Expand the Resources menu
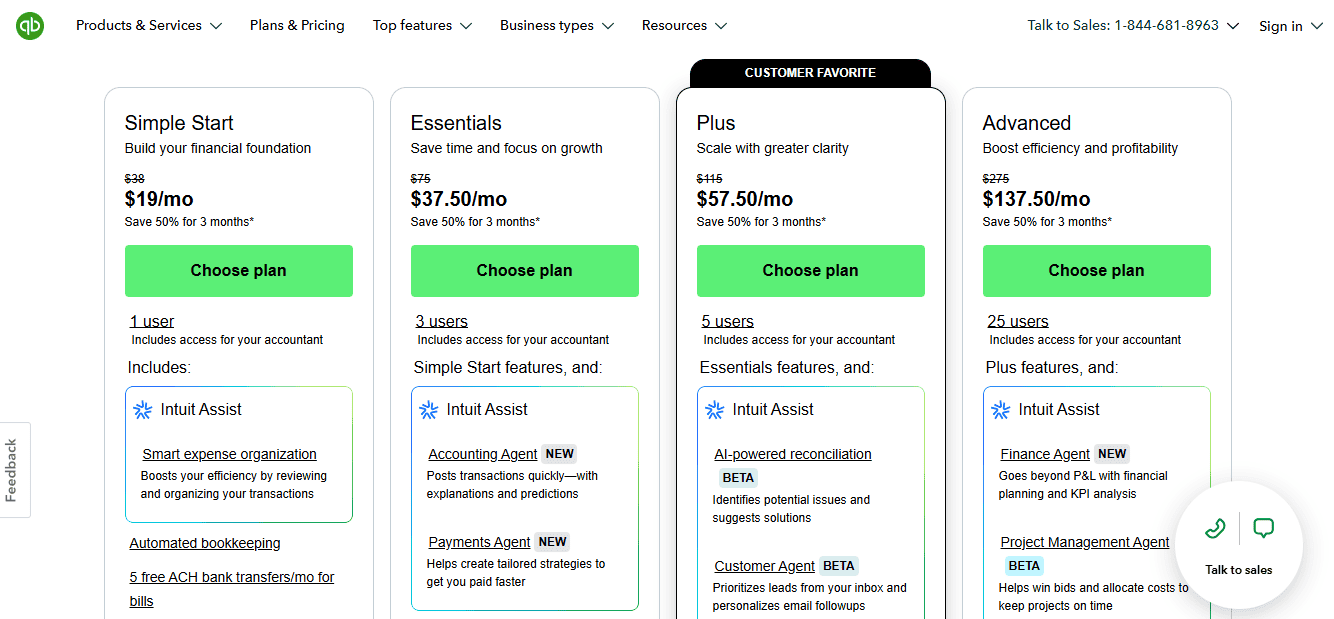1334x619 pixels. [684, 26]
